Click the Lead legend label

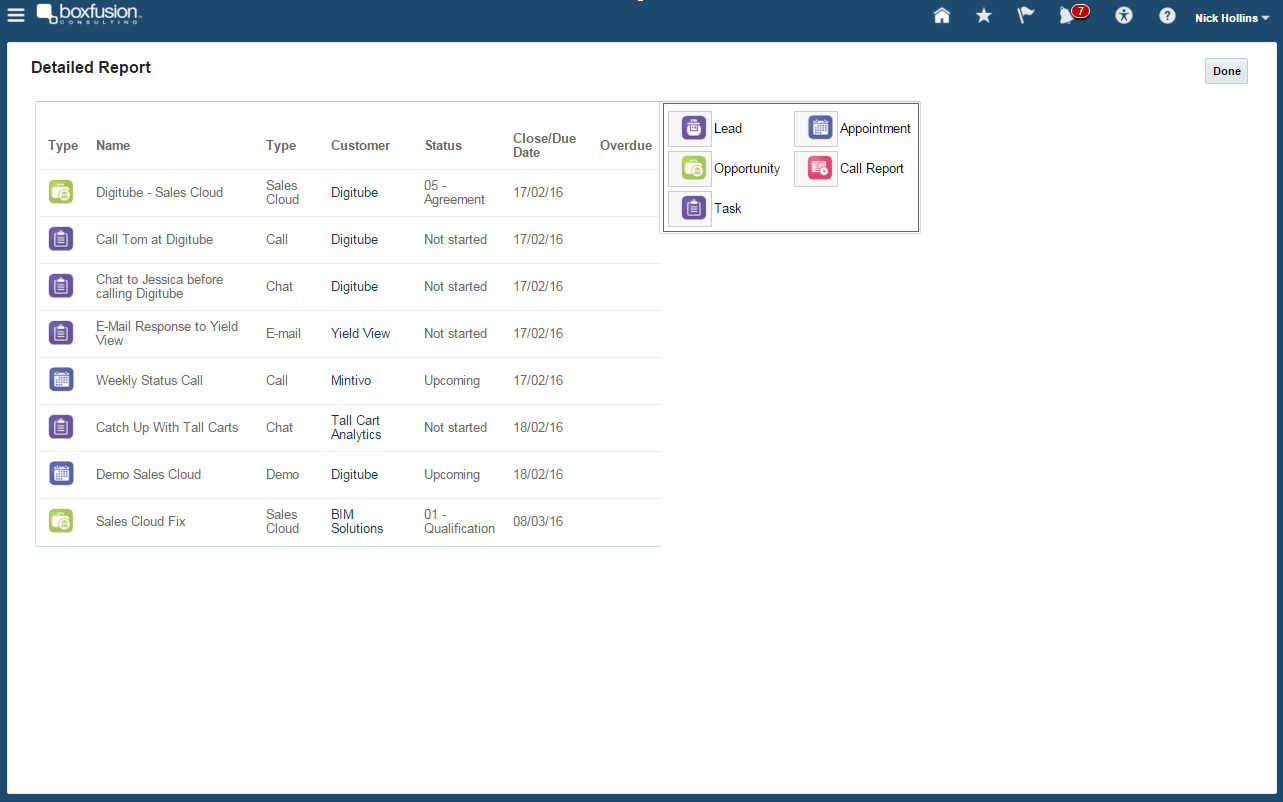(728, 128)
